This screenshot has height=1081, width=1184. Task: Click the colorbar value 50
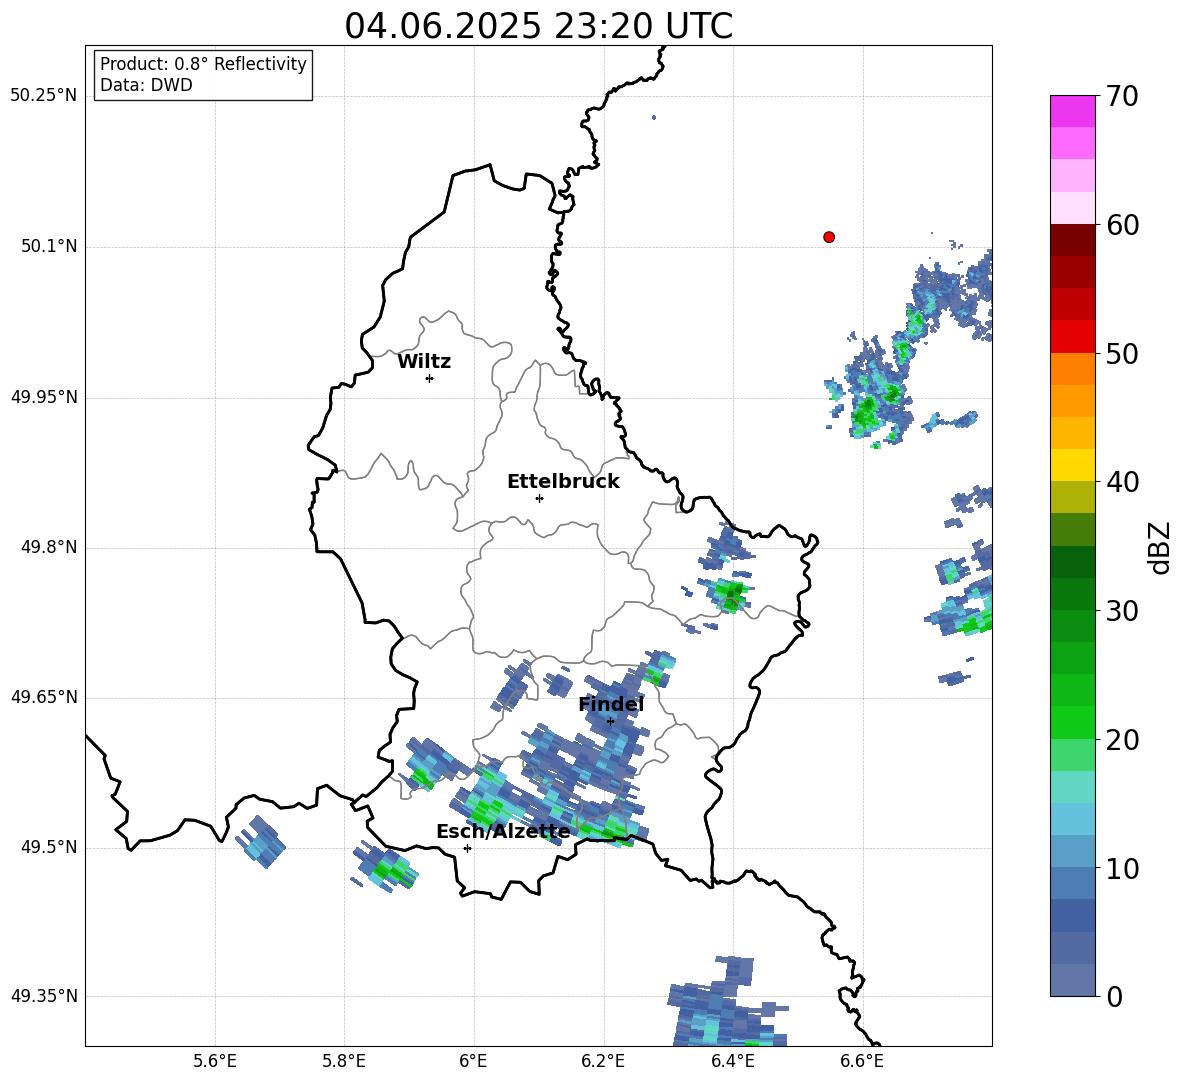tap(1122, 354)
